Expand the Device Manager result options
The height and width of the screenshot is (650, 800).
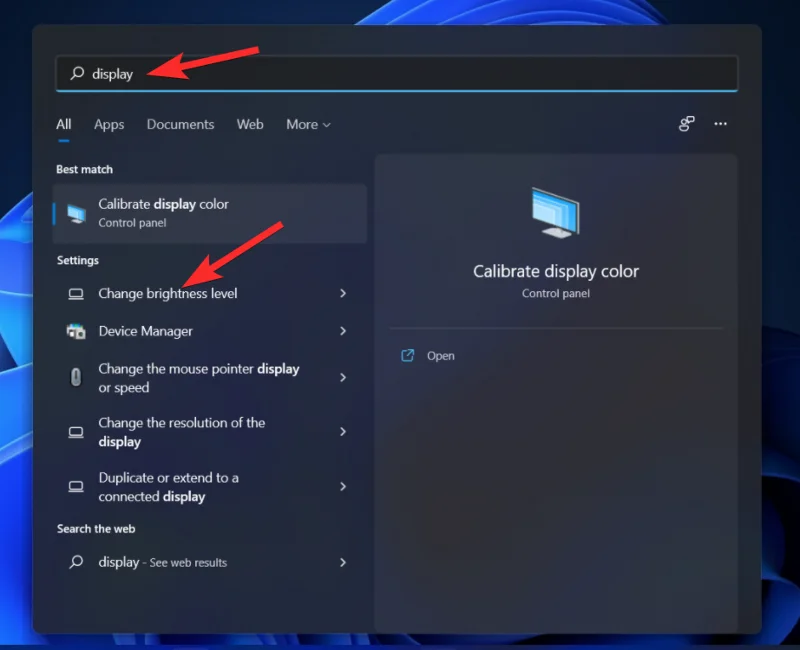coord(344,331)
